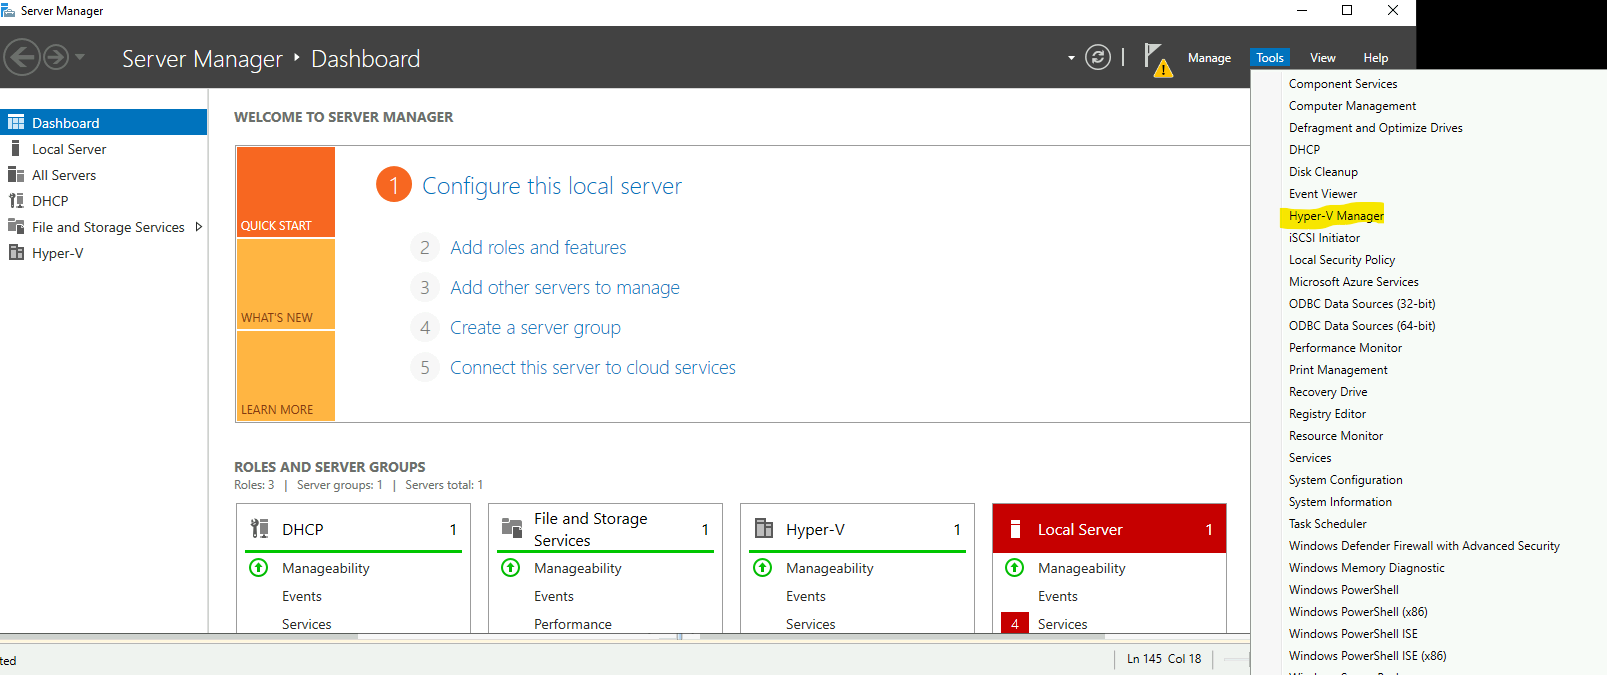
Task: Open the navigation history dropdown arrow
Action: pos(80,57)
